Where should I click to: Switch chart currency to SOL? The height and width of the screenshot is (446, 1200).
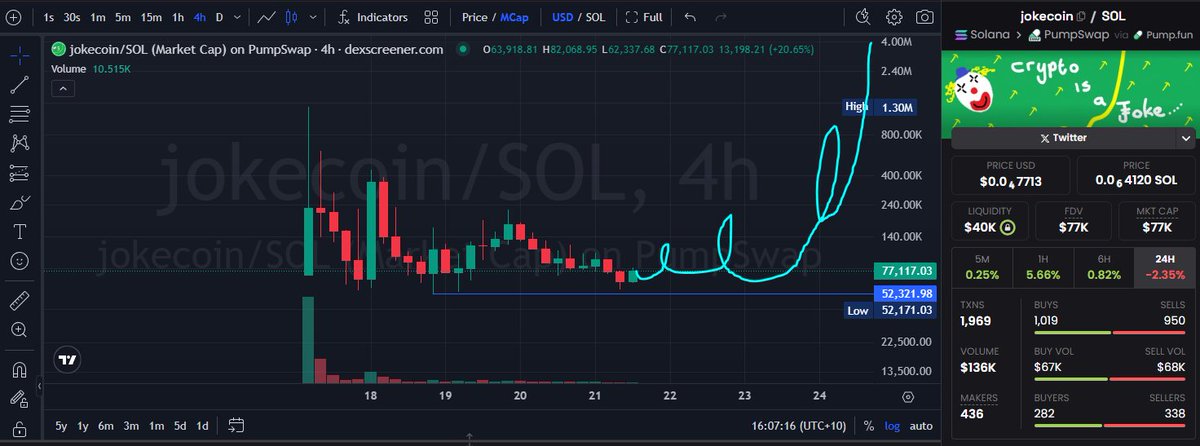point(595,17)
